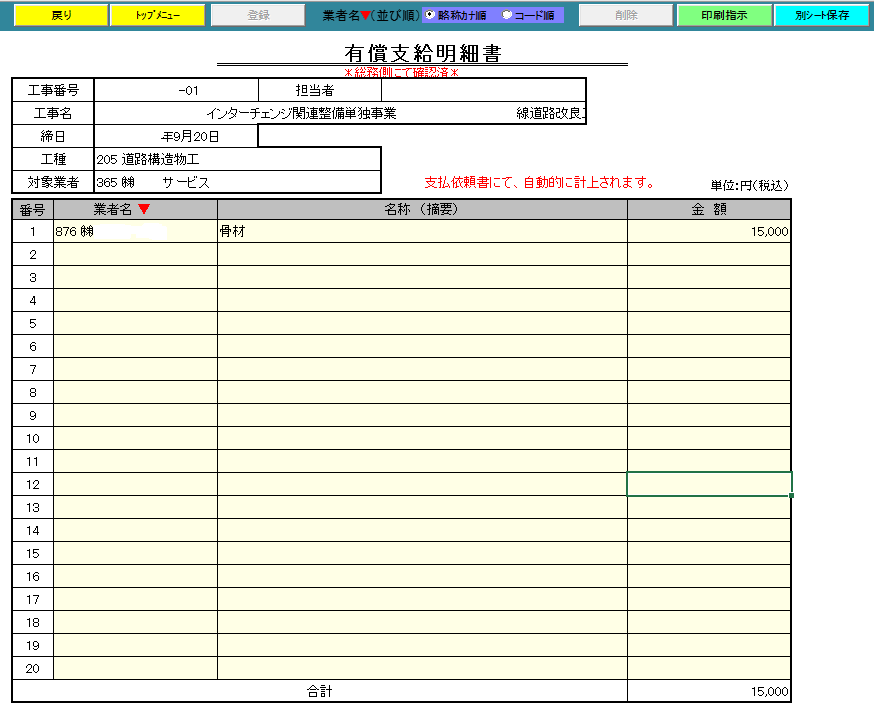Click the green 印刷指示 print button
Image resolution: width=874 pixels, height=710 pixels.
[724, 16]
